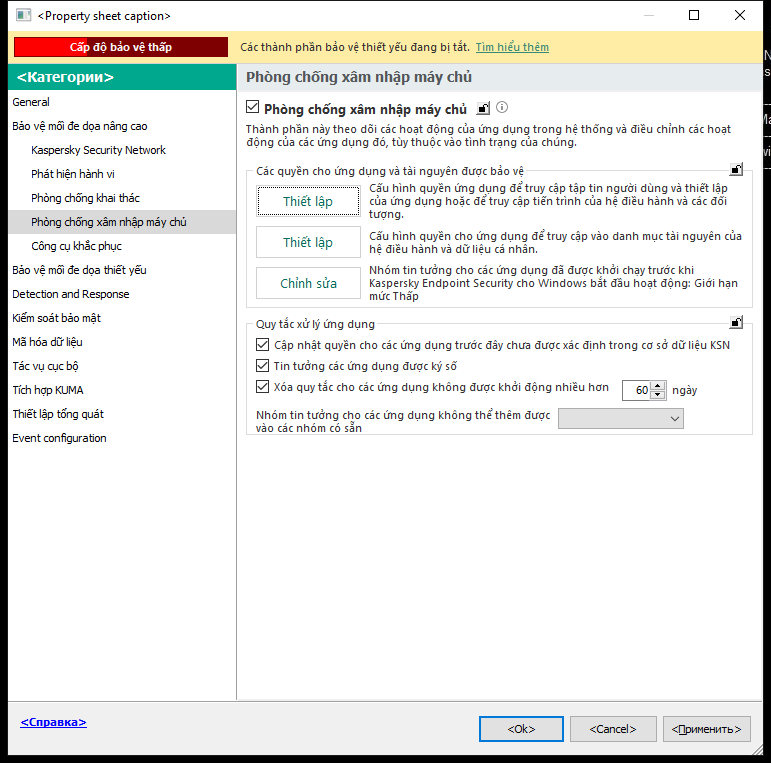771x763 pixels.
Task: Select Tích hợp KUMA section
Action: coord(122,390)
